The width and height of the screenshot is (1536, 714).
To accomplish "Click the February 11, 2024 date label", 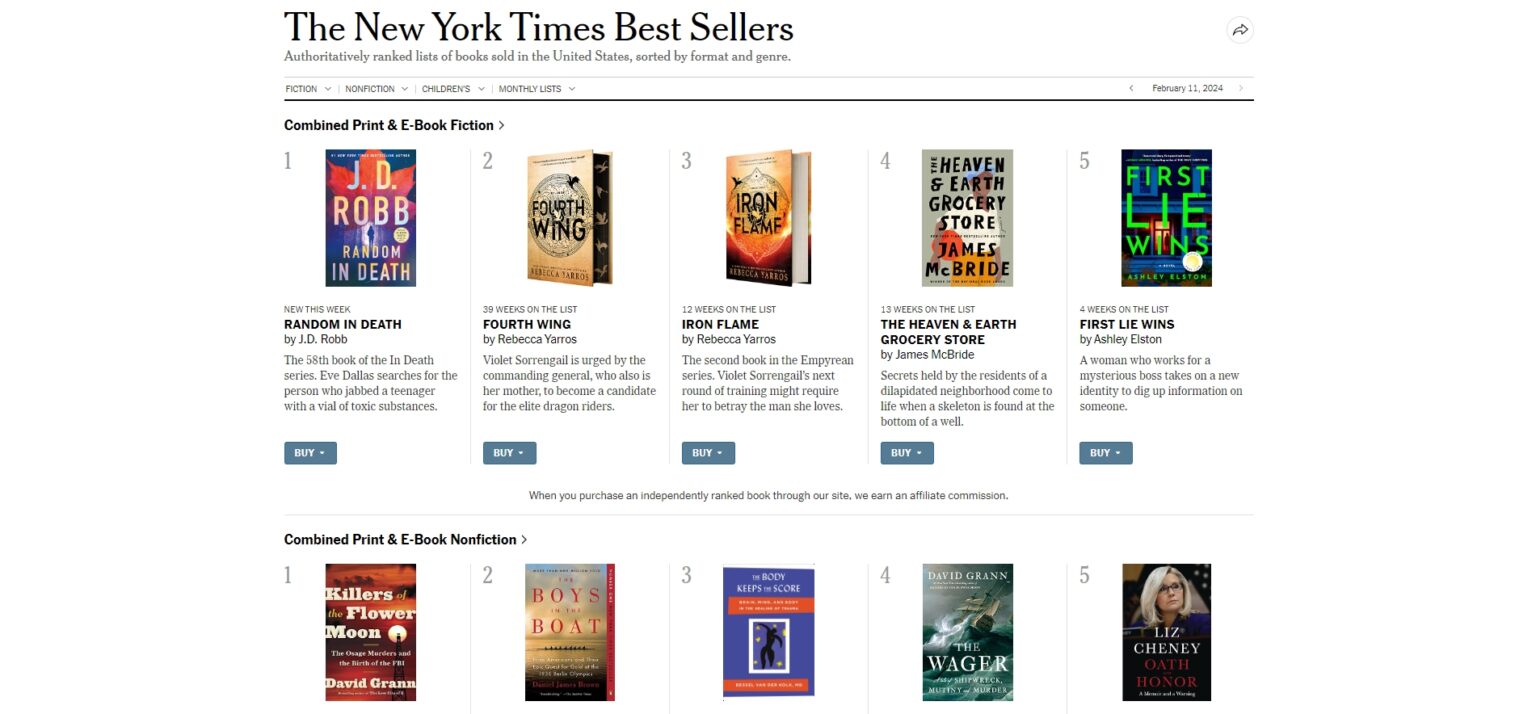I will 1187,89.
